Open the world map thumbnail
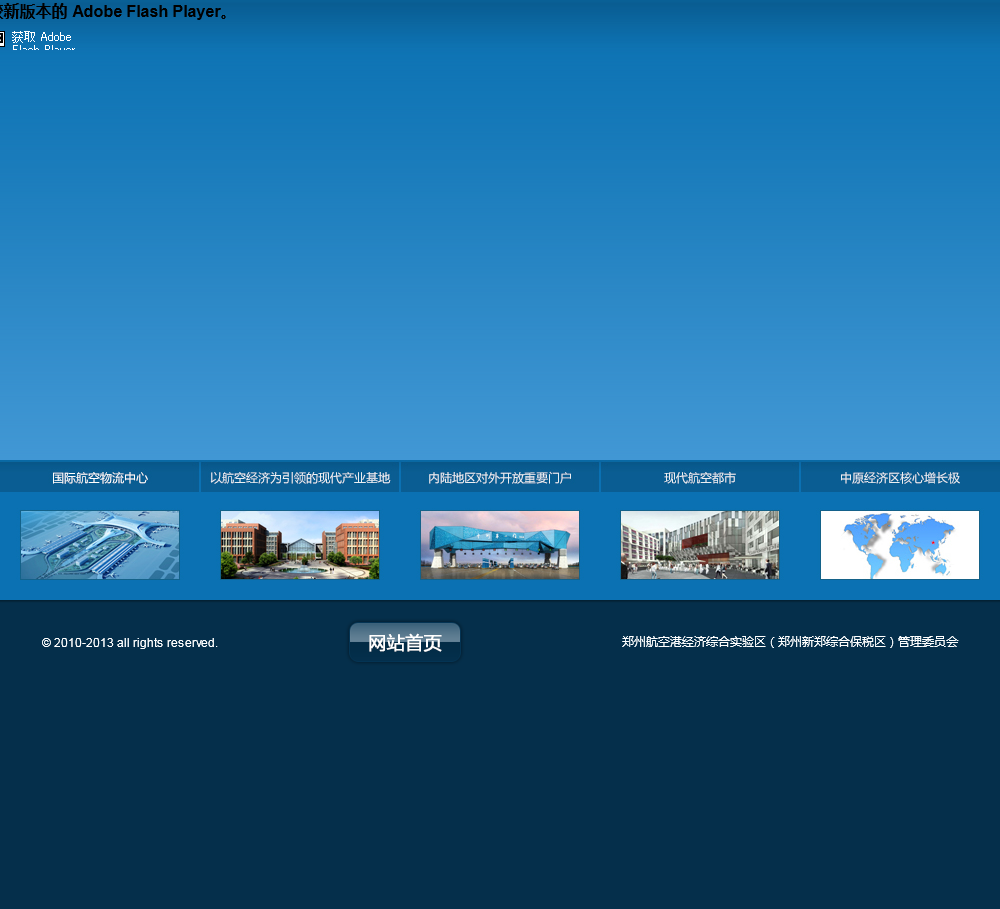 (900, 545)
